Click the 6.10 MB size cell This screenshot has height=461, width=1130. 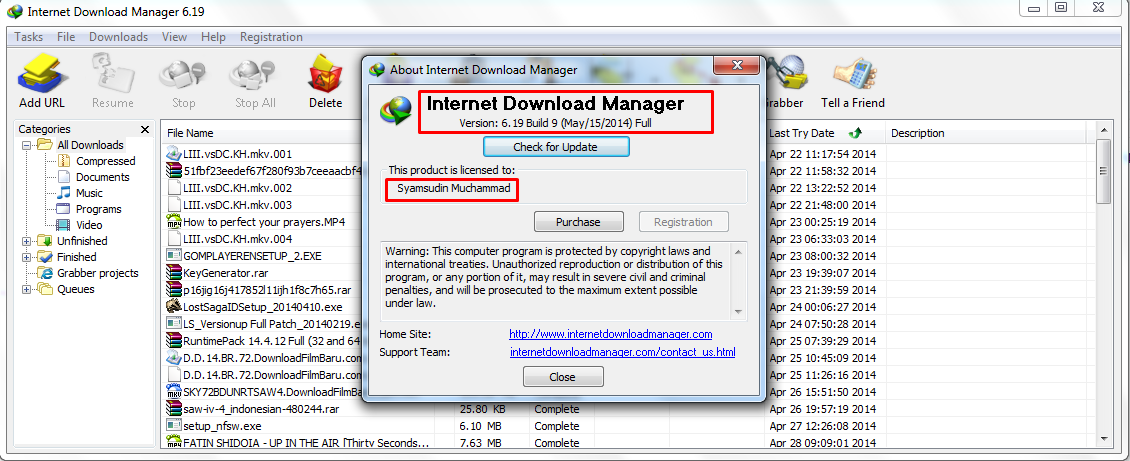[x=480, y=426]
